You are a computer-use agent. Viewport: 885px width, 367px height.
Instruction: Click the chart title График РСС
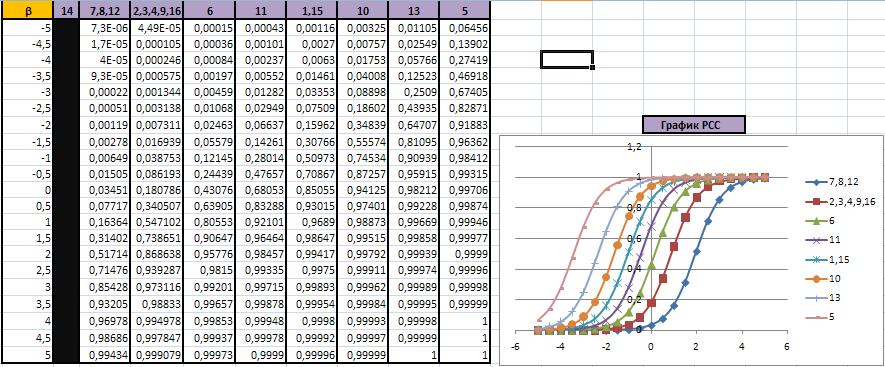(x=694, y=125)
